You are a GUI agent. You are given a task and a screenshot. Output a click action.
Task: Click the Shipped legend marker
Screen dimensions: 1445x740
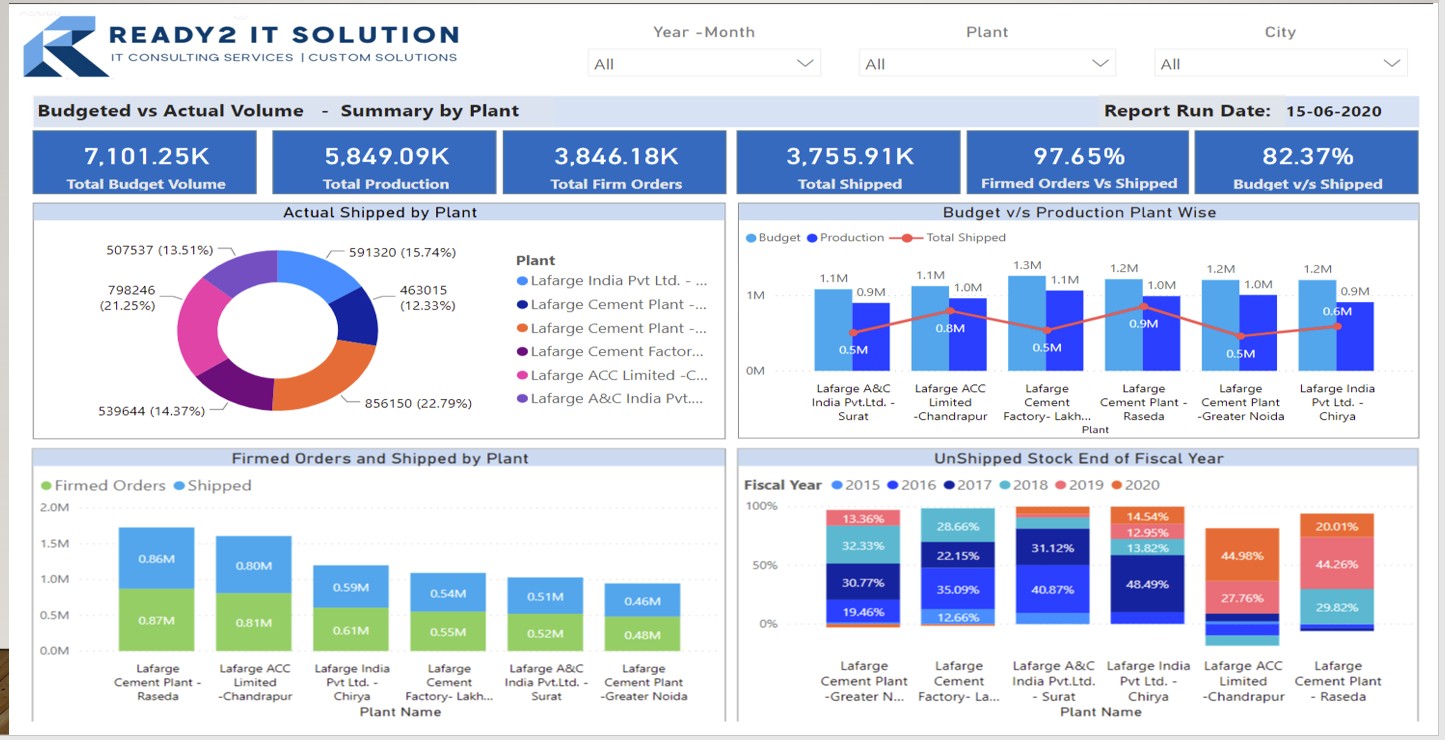click(179, 486)
